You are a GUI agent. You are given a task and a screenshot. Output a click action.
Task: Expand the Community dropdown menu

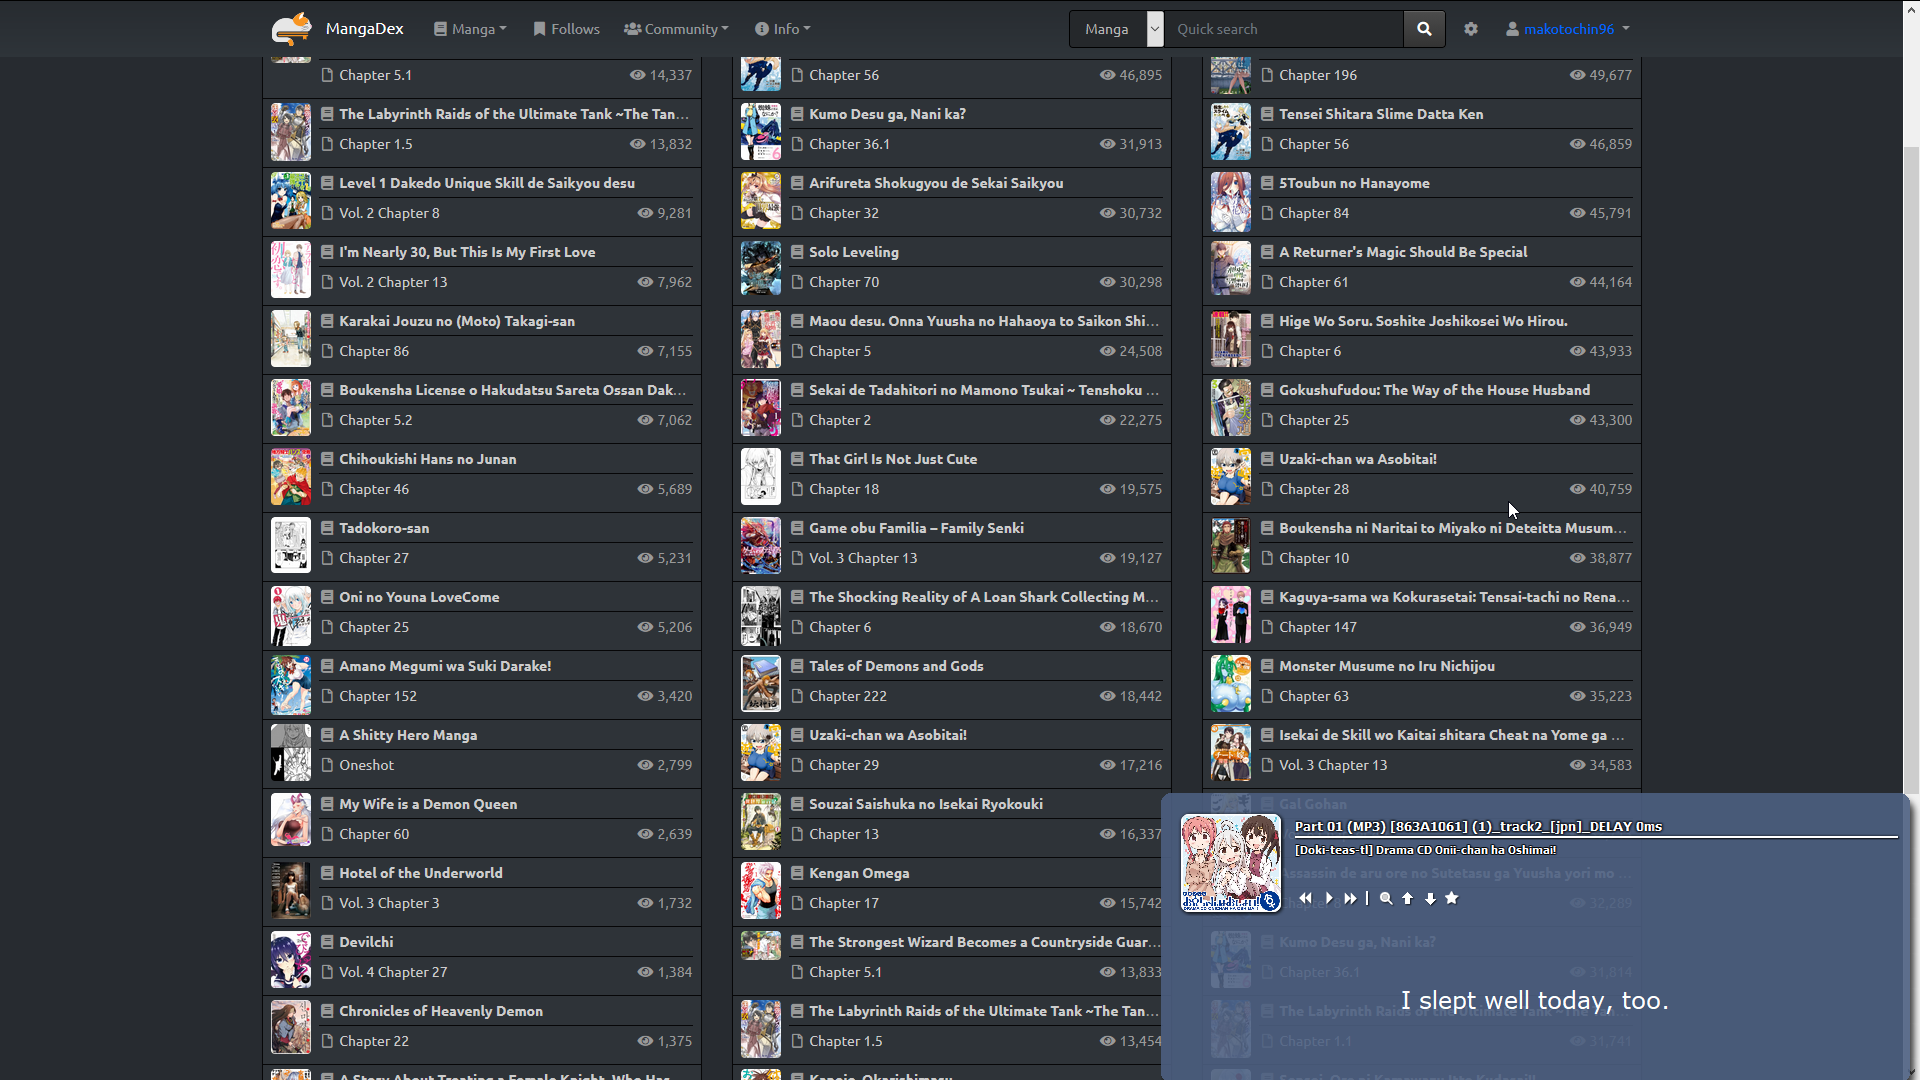click(x=676, y=29)
